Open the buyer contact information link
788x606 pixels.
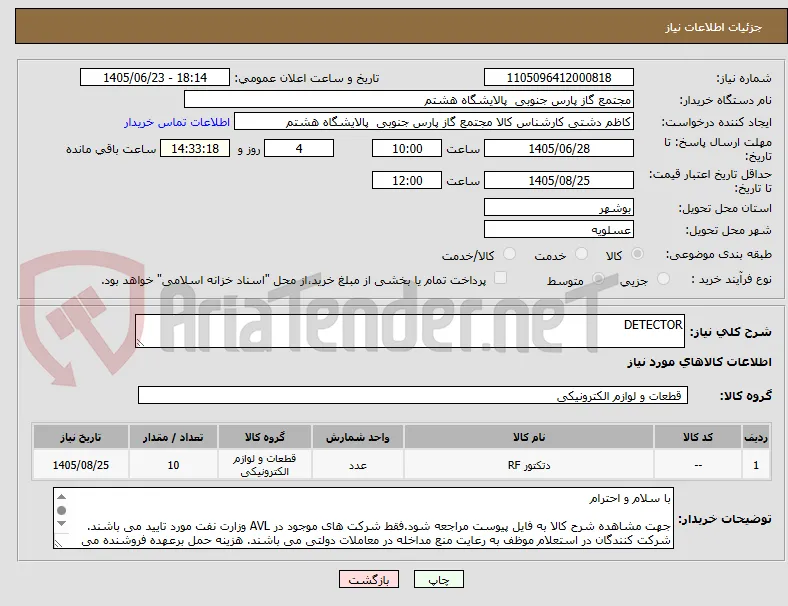pyautogui.click(x=177, y=122)
